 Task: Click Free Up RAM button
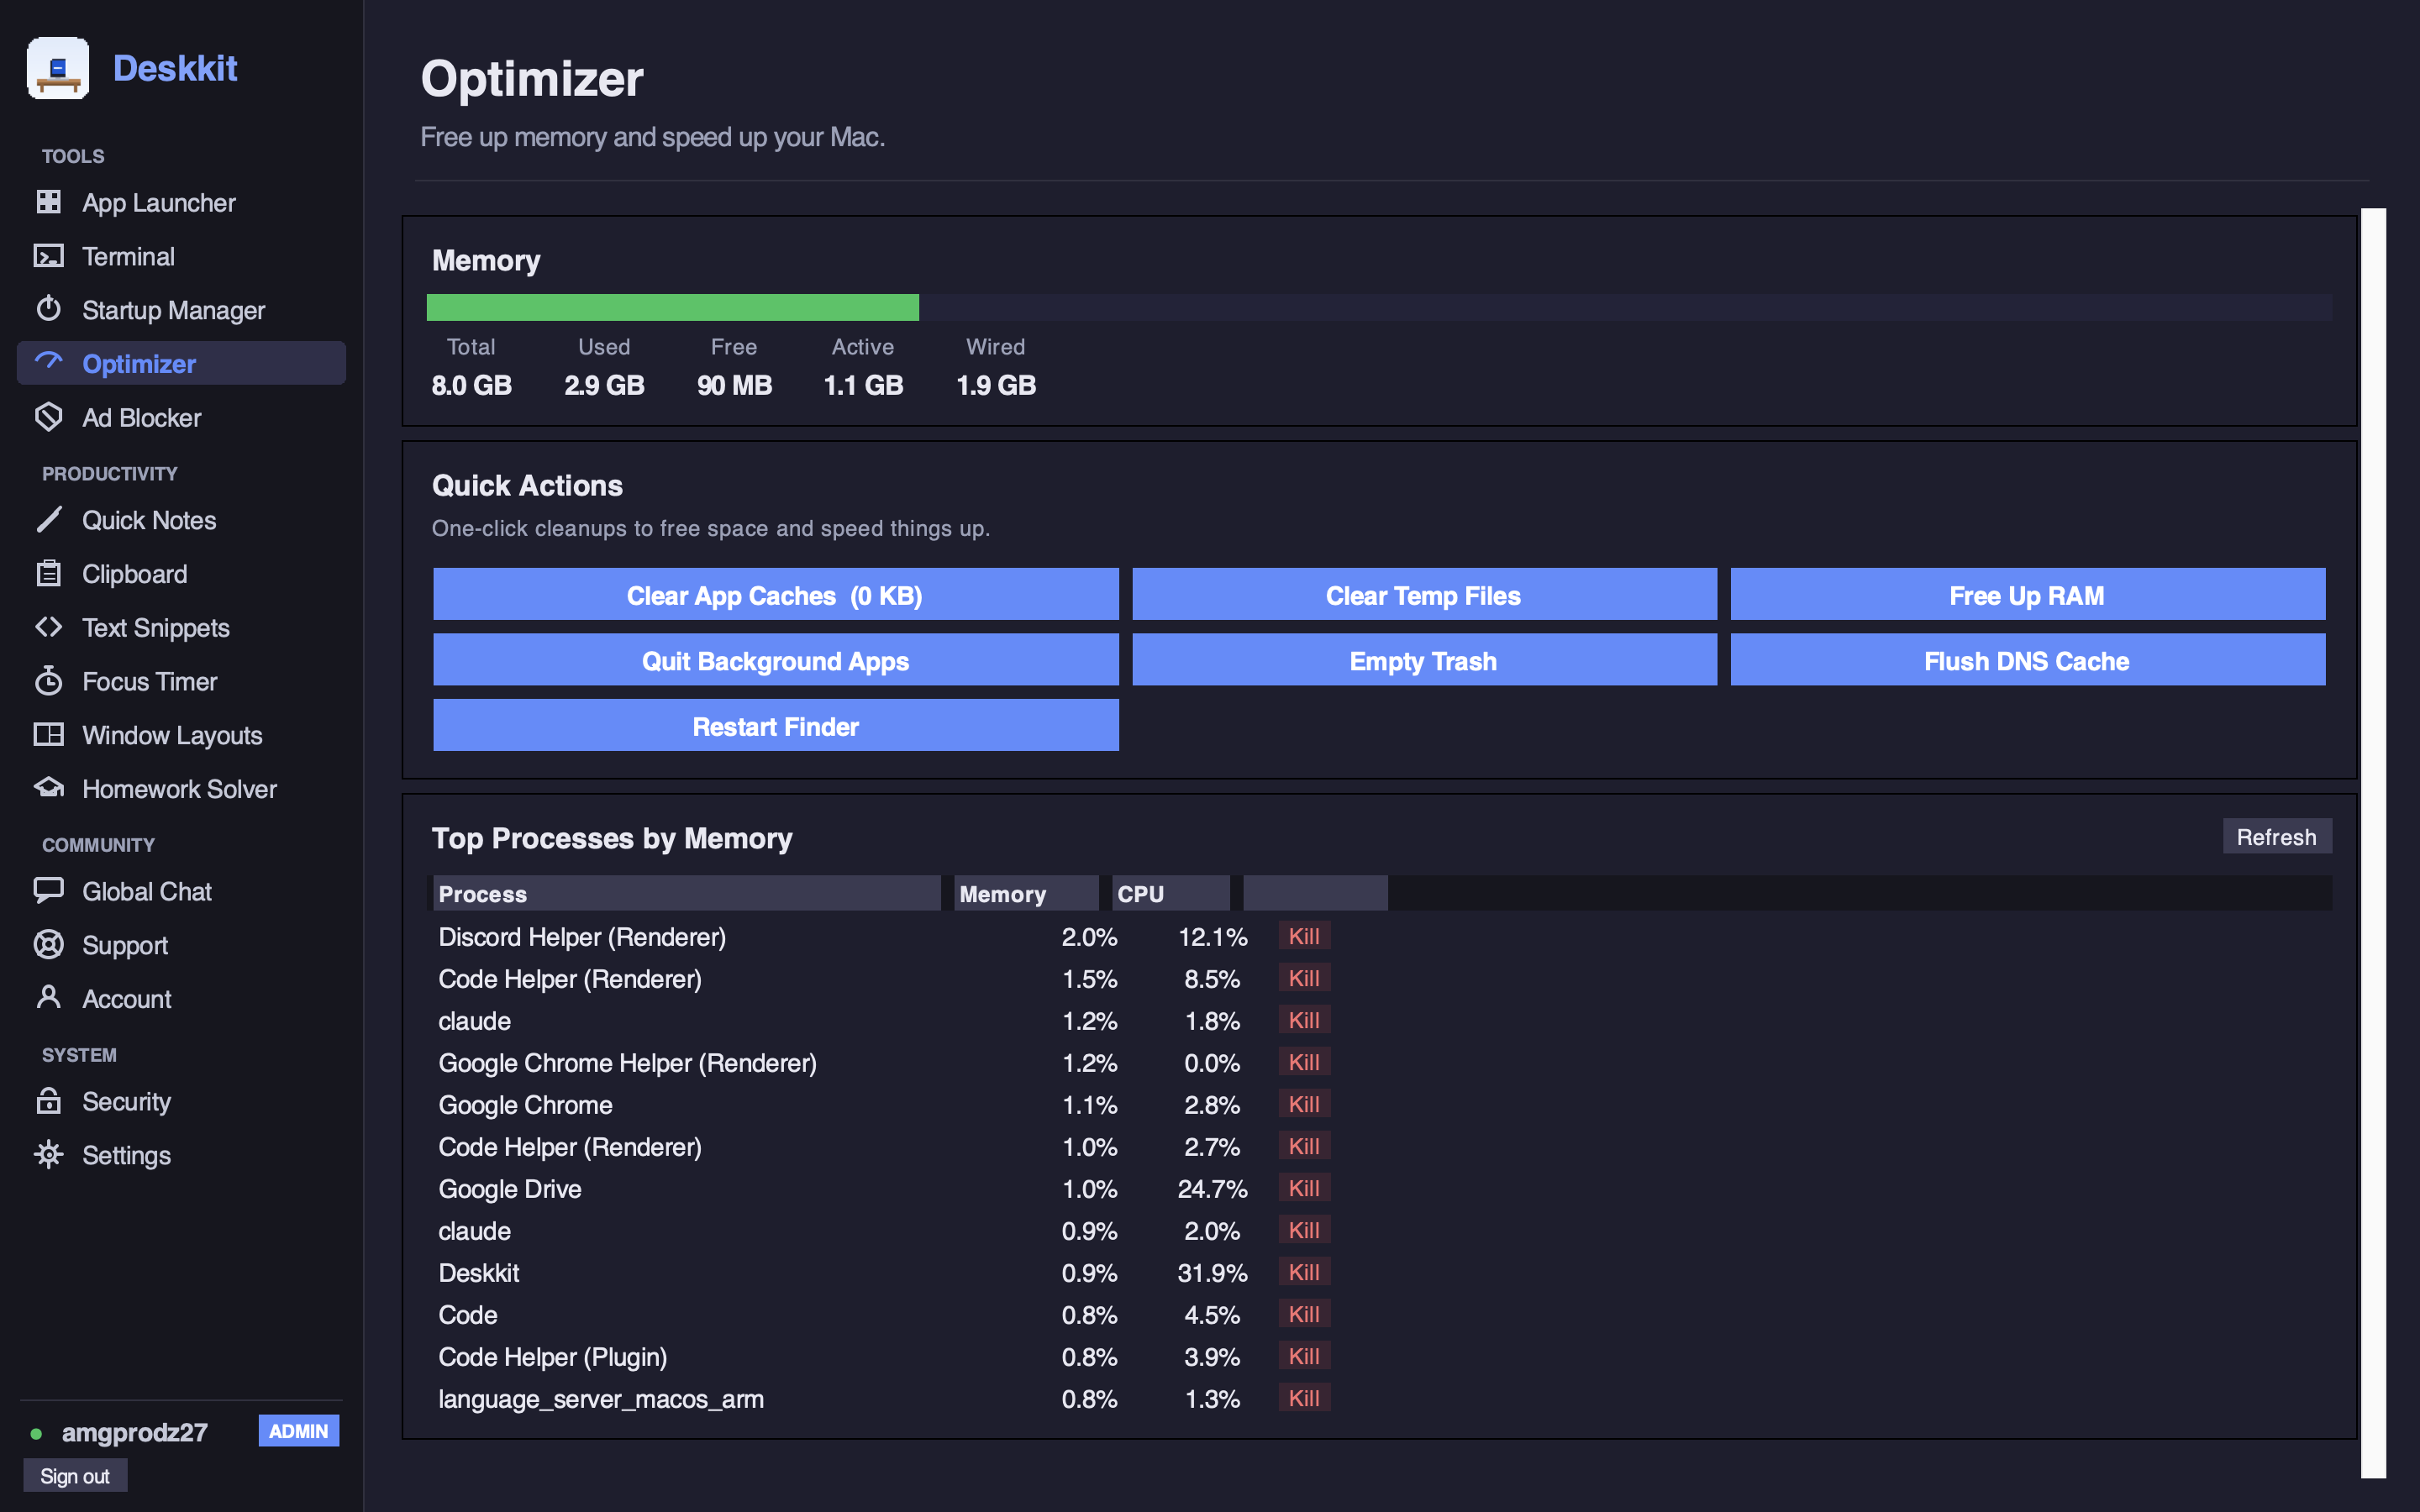(2027, 595)
